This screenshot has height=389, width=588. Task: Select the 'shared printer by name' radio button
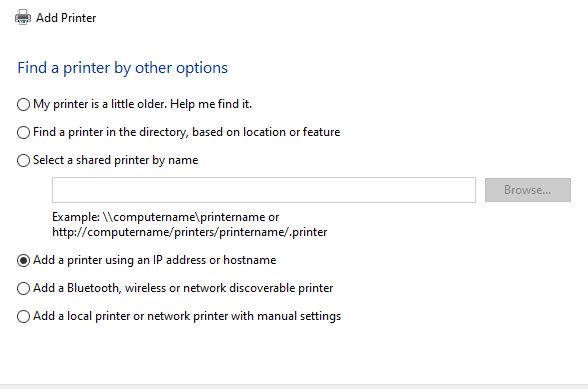(23, 161)
